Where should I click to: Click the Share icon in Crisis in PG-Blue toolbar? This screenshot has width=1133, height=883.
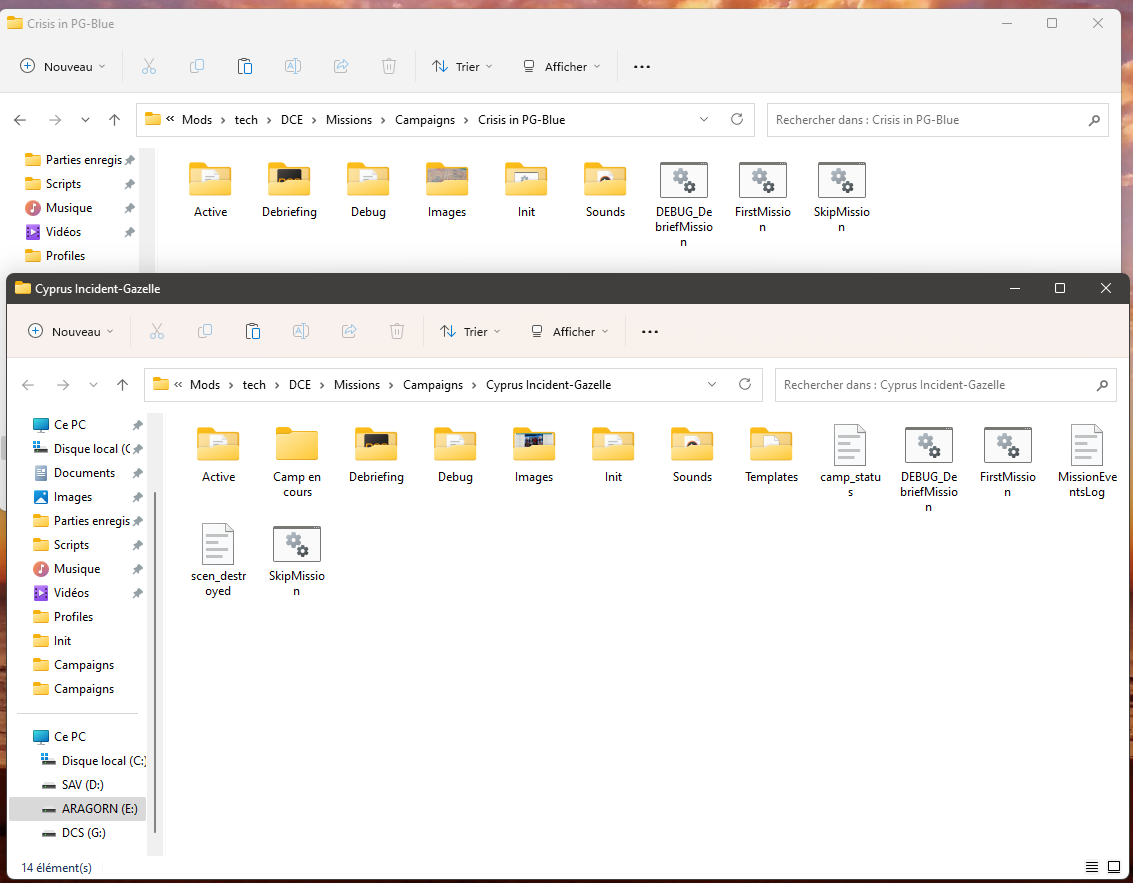click(x=341, y=66)
